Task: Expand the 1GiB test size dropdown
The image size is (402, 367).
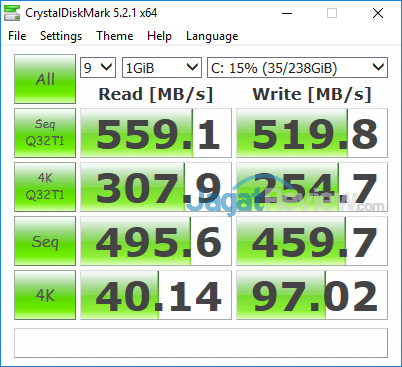Action: click(x=162, y=68)
